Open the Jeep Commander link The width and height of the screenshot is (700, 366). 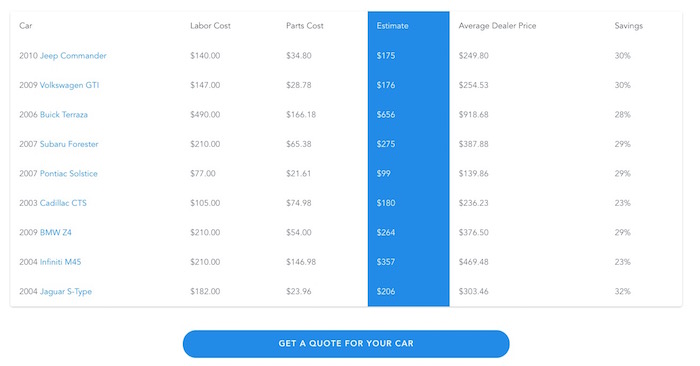[x=73, y=56]
